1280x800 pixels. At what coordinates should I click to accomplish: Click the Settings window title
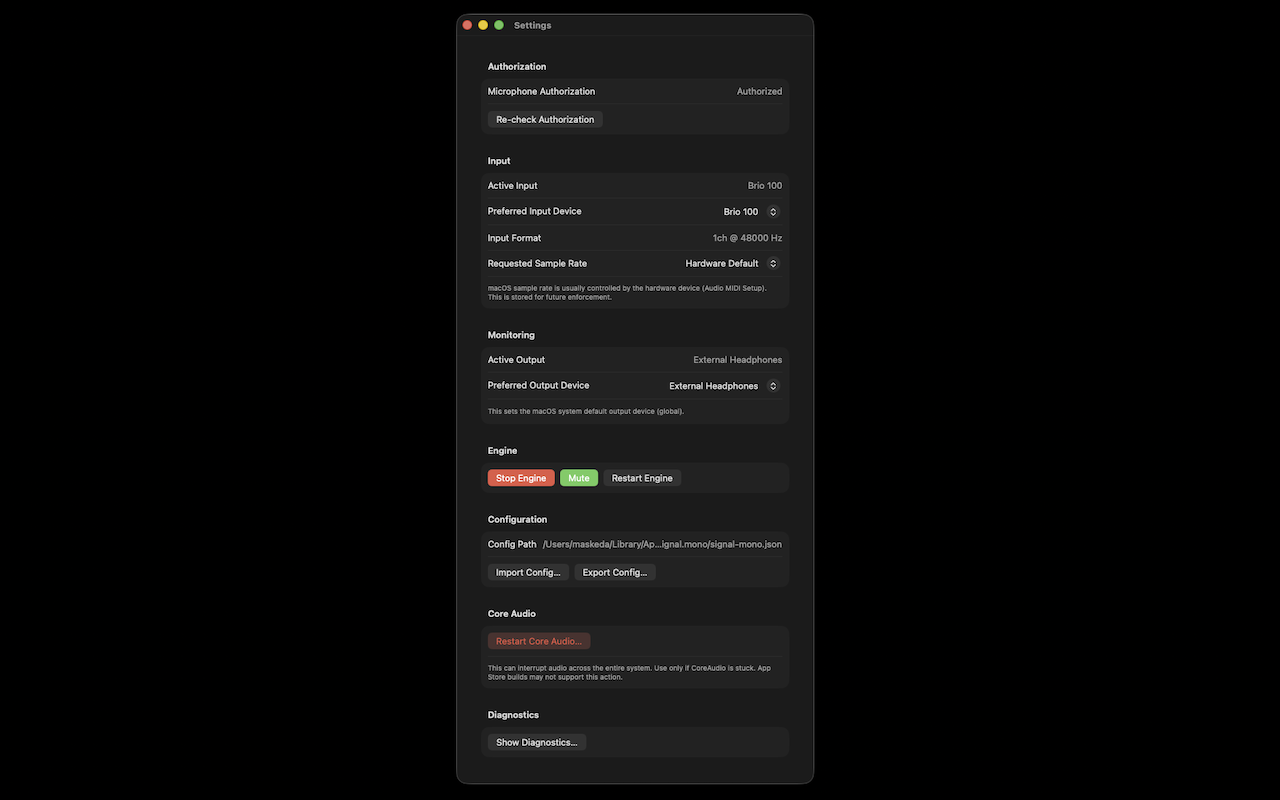[x=532, y=24]
